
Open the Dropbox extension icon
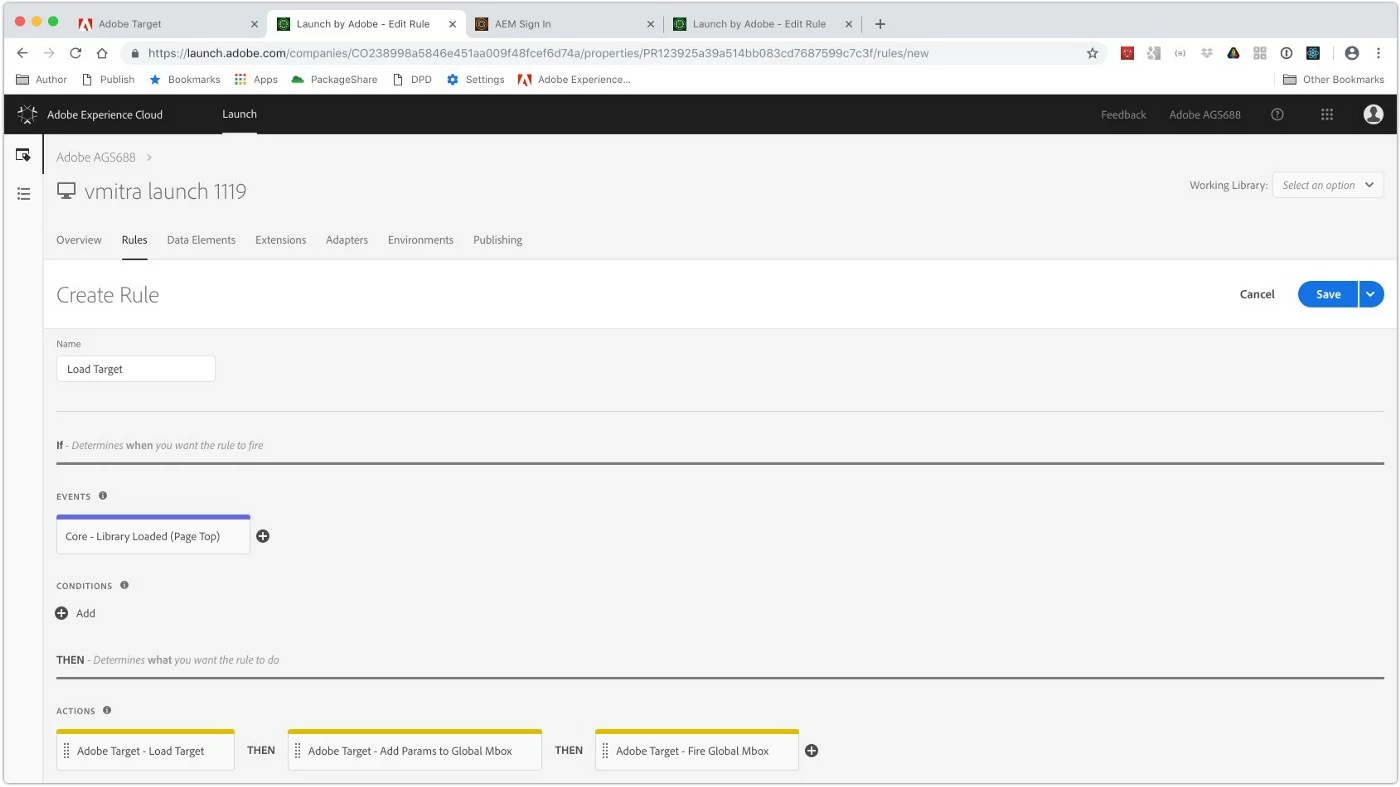click(1207, 53)
